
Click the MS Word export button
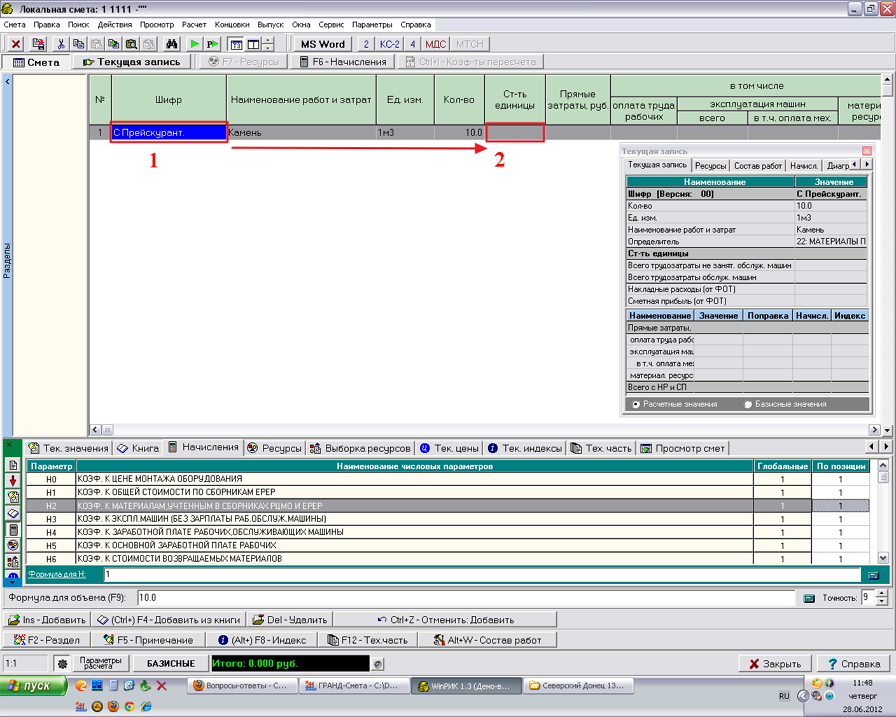323,44
